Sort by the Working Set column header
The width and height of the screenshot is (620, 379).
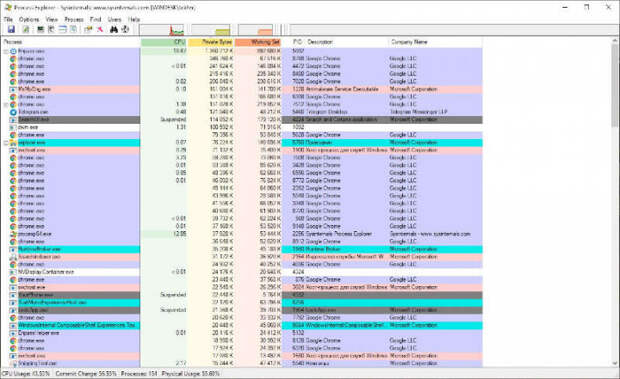point(258,42)
